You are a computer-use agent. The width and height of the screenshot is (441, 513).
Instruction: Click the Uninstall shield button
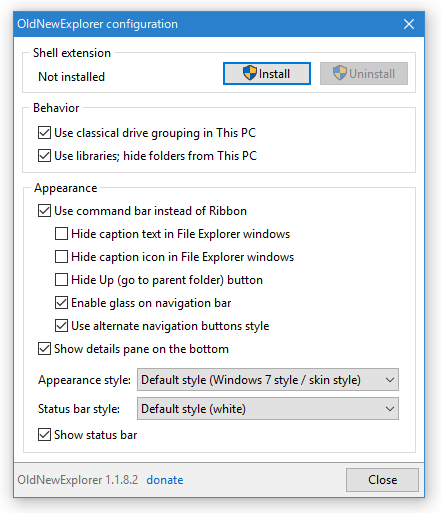pos(364,73)
